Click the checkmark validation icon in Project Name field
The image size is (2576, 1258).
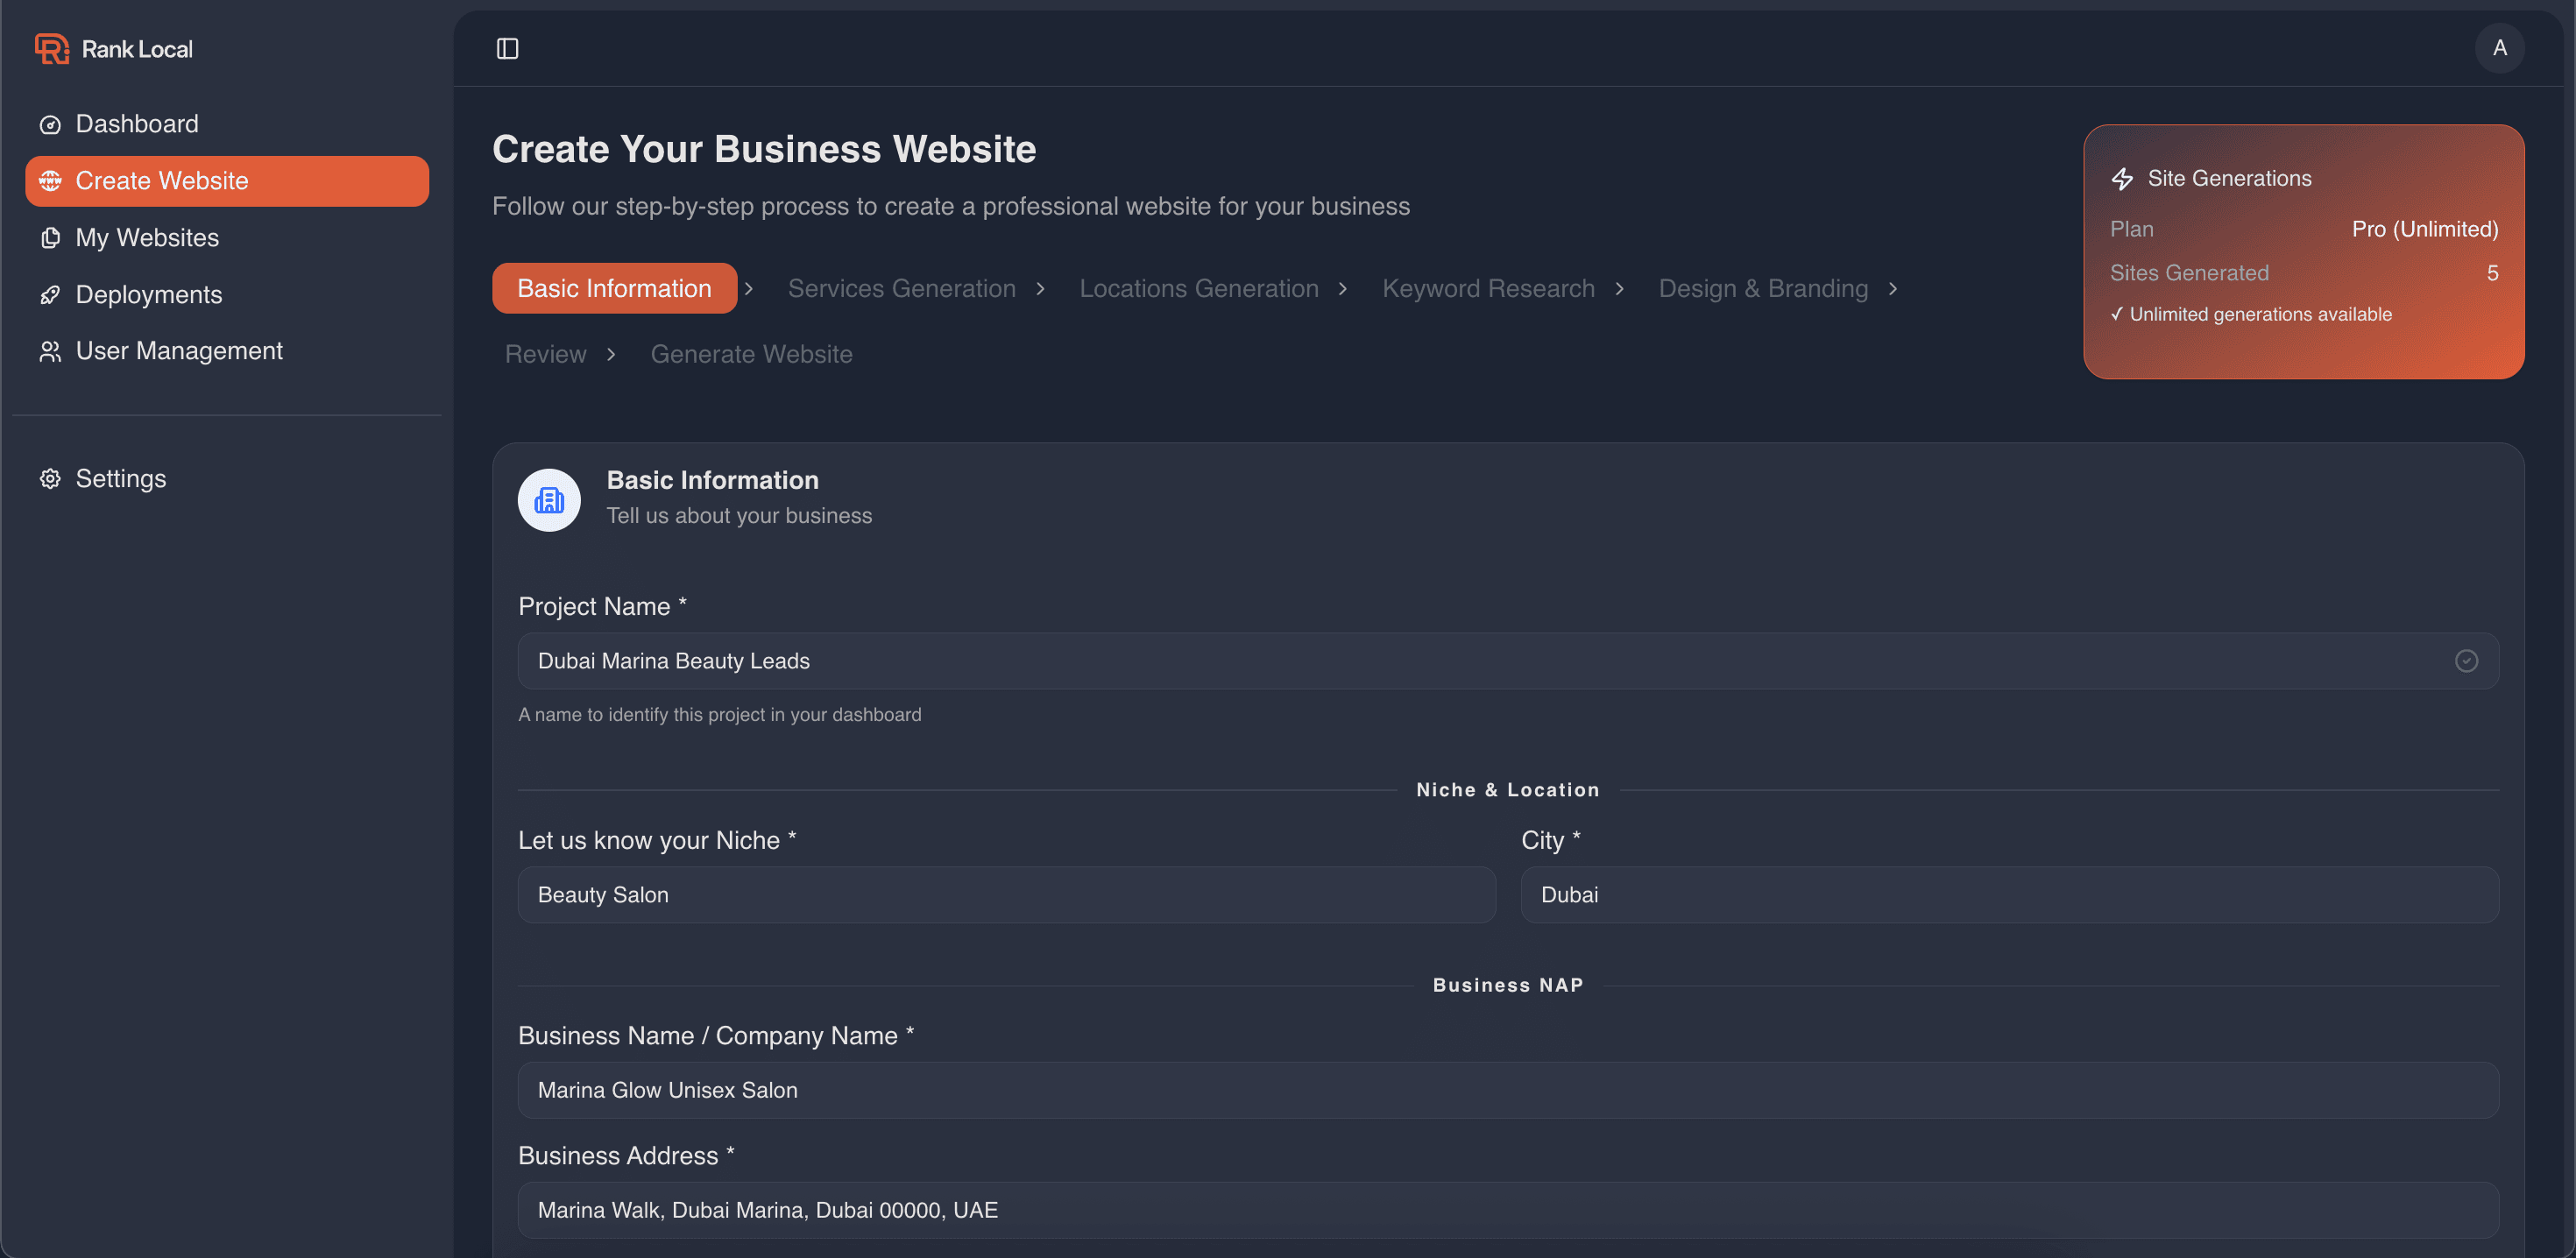[x=2466, y=660]
